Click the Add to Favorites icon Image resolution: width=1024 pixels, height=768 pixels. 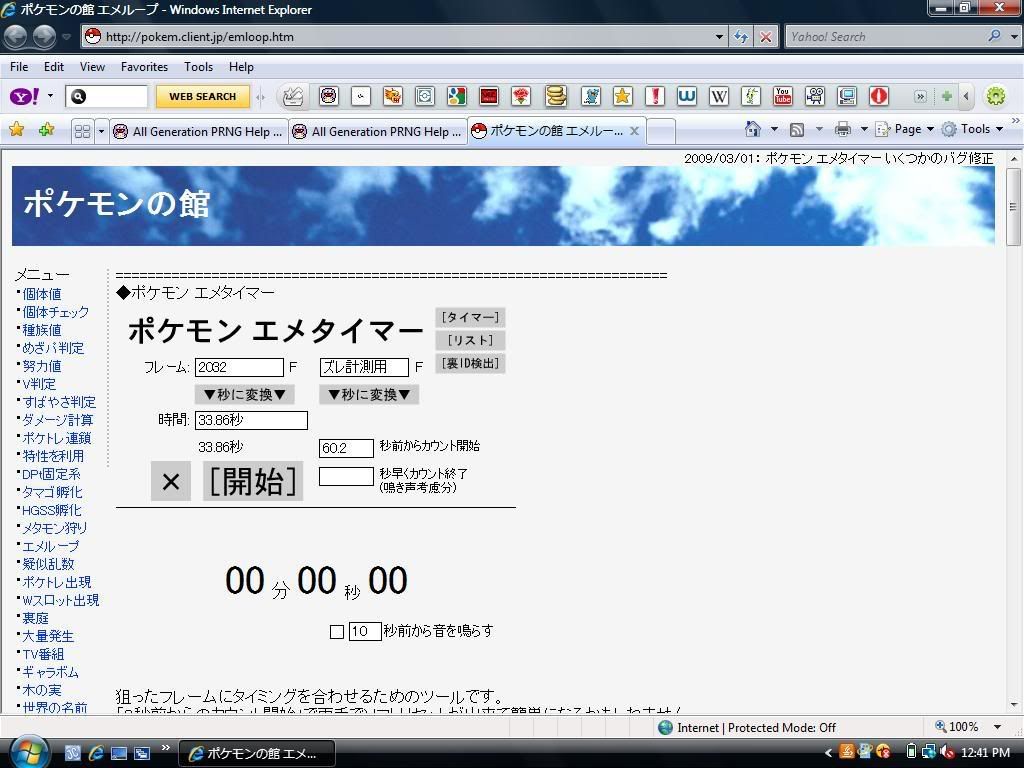(x=46, y=130)
